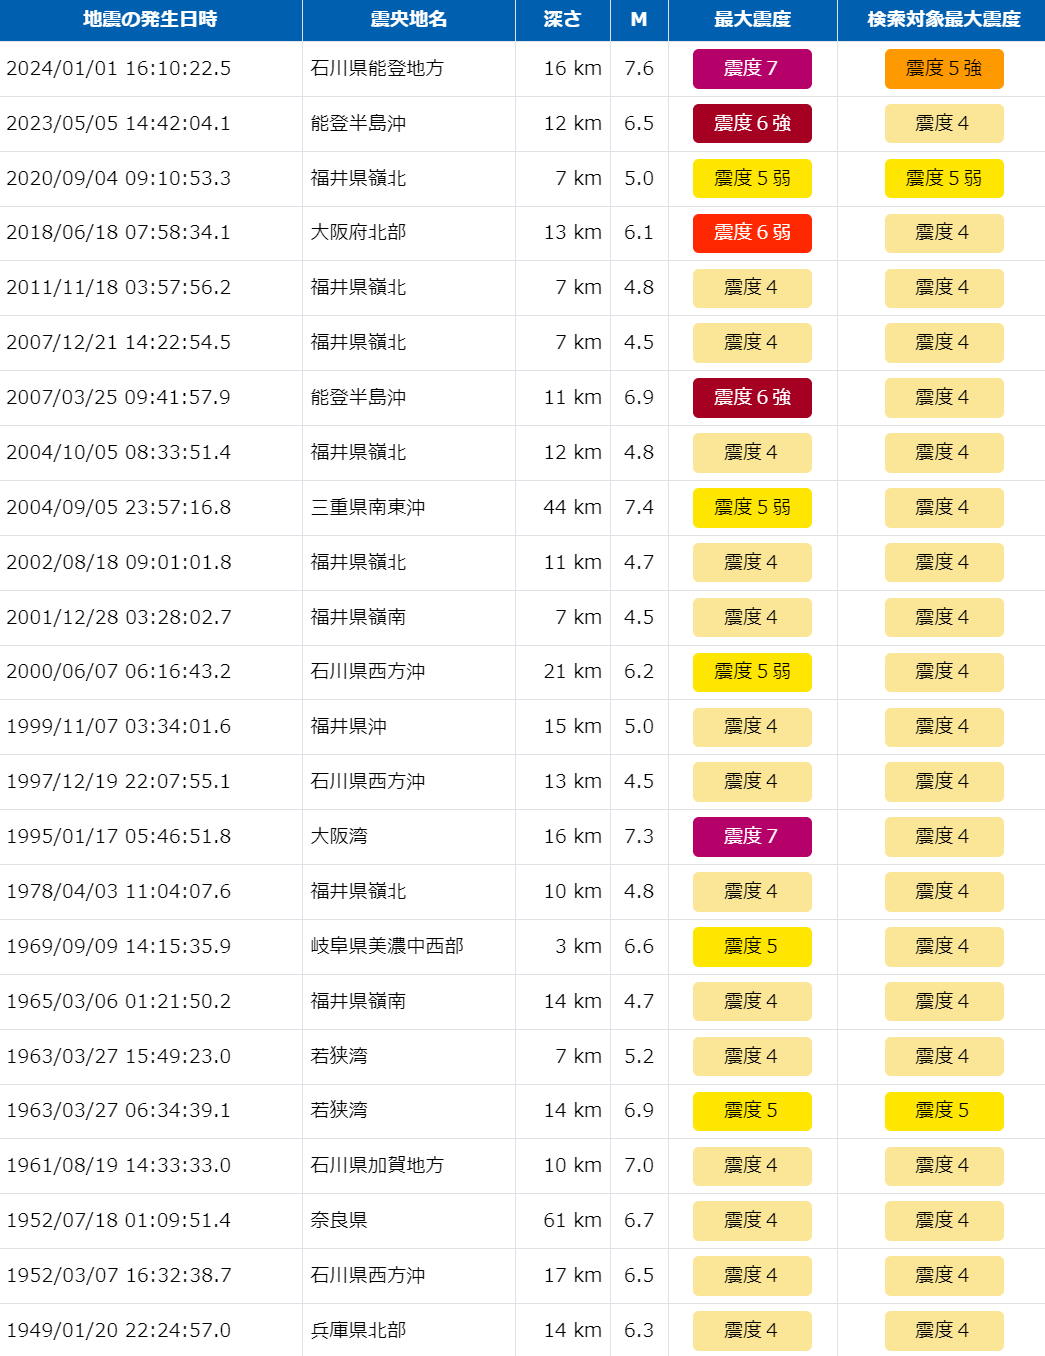This screenshot has height=1356, width=1045.
Task: Click the 石川県加賀地方 epicenter name
Action: tap(377, 1165)
